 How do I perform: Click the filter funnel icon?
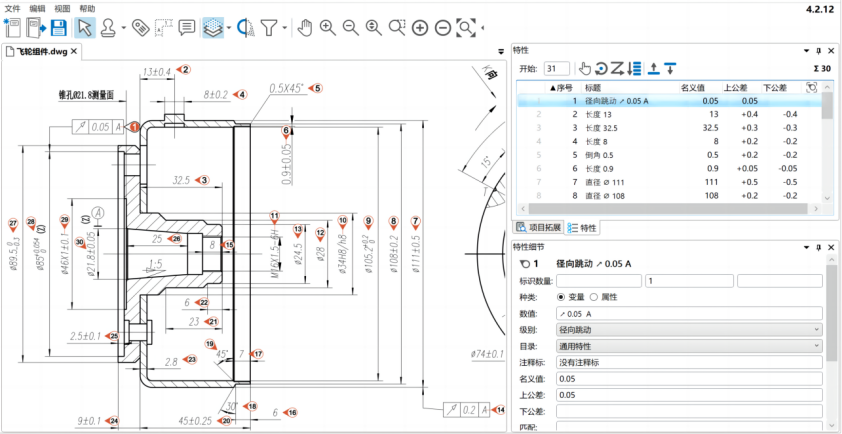(269, 28)
